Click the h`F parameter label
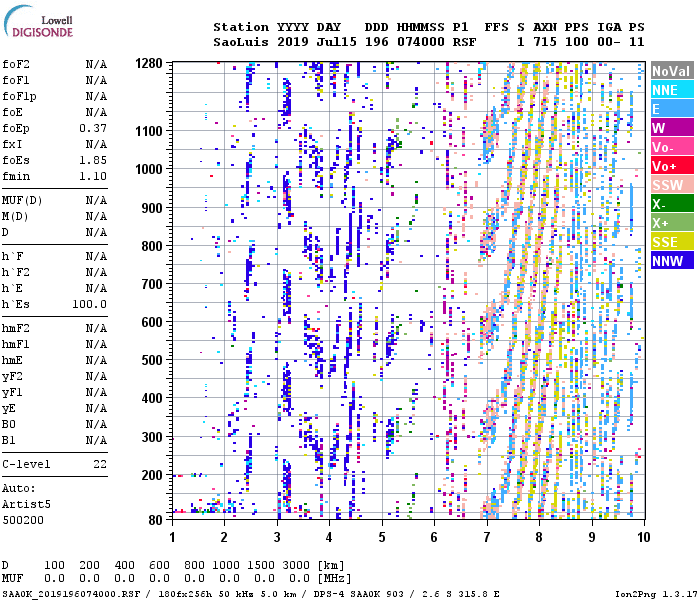Image resolution: width=700 pixels, height=600 pixels. pyautogui.click(x=12, y=257)
